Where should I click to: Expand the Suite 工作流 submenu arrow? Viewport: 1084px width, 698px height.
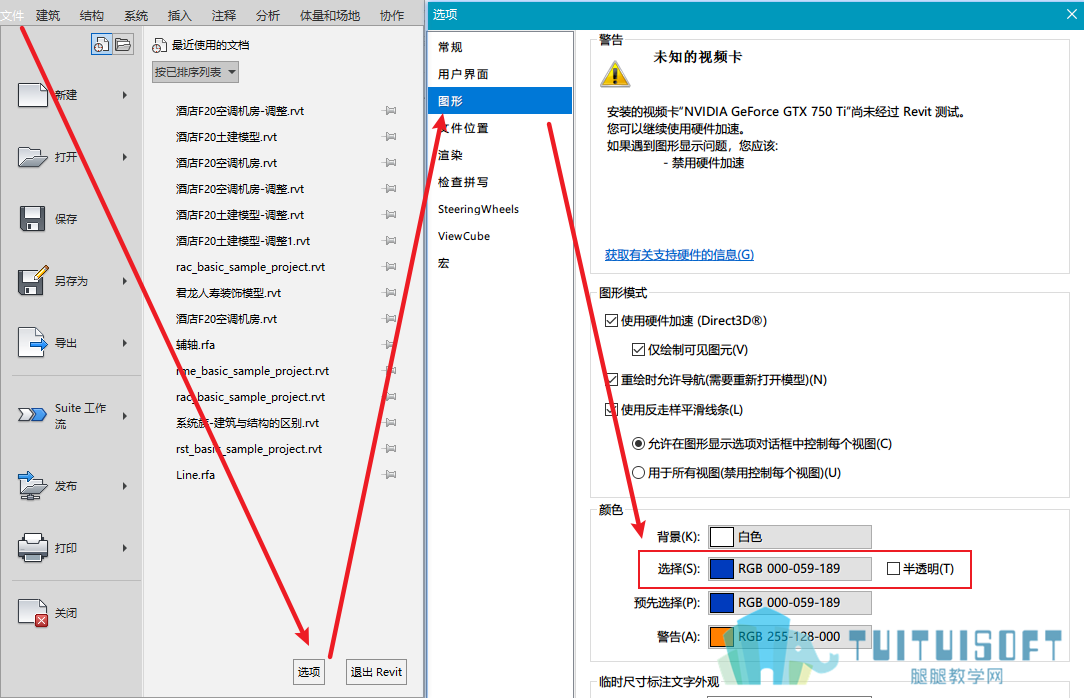click(125, 416)
